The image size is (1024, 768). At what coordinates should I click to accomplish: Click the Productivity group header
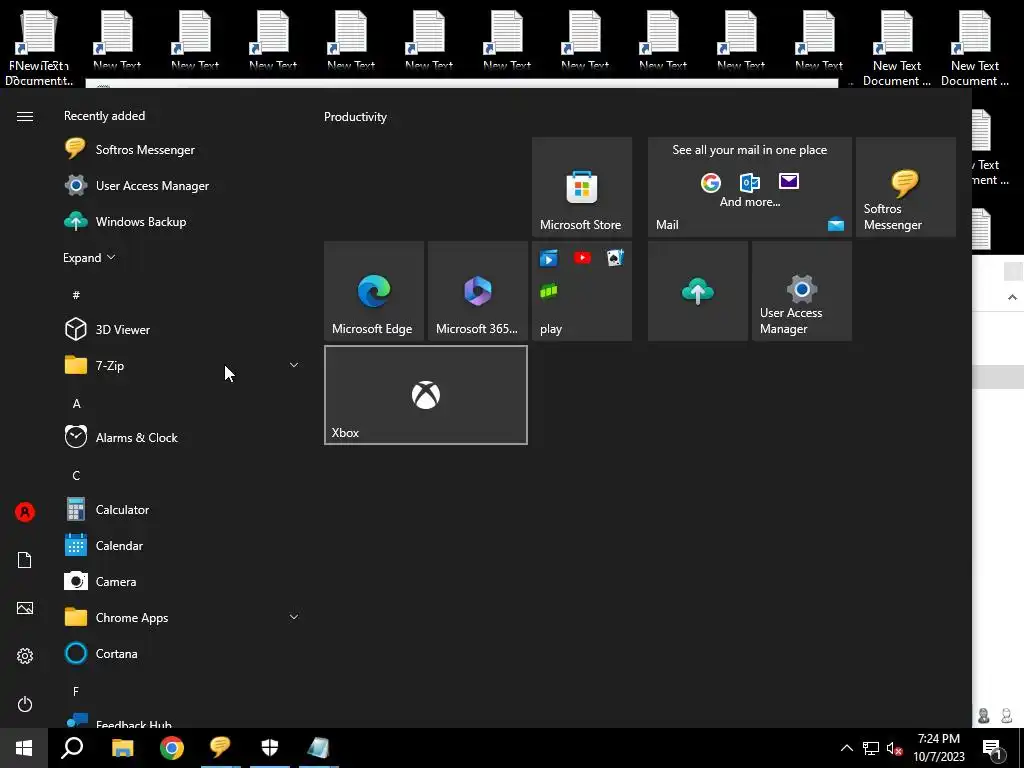click(355, 117)
